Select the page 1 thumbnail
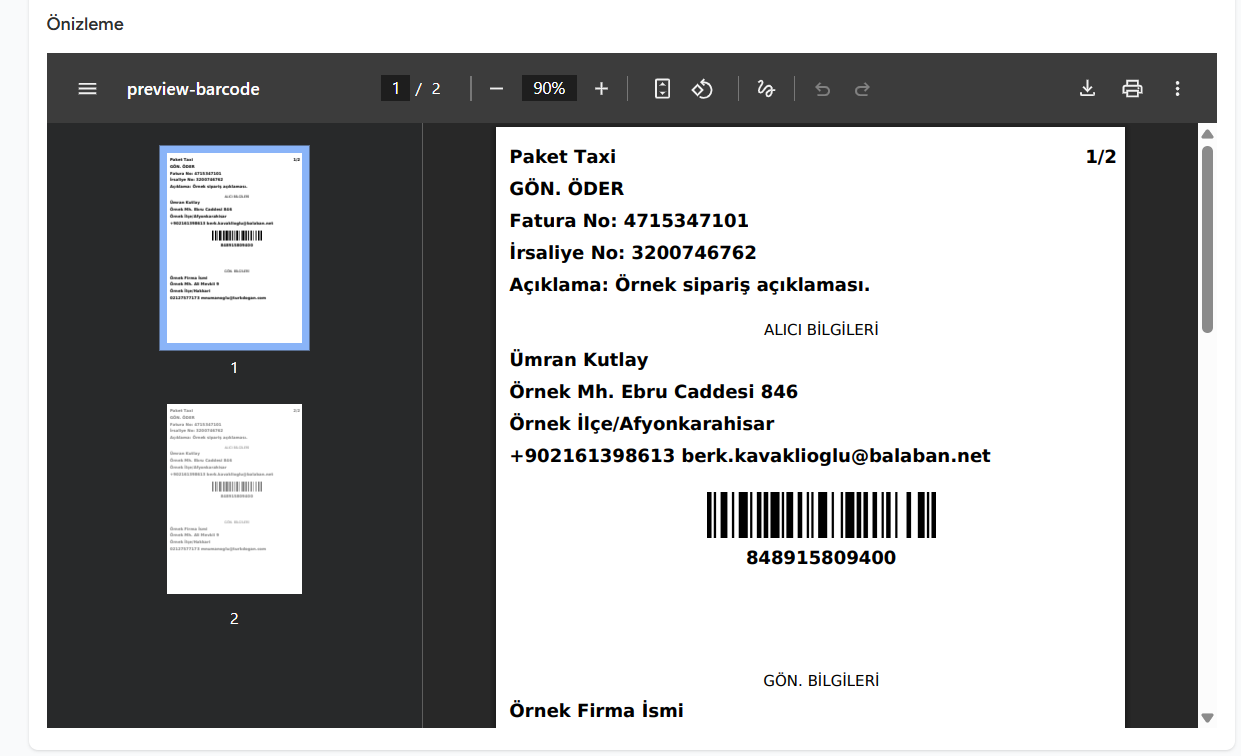This screenshot has width=1241, height=756. point(234,248)
